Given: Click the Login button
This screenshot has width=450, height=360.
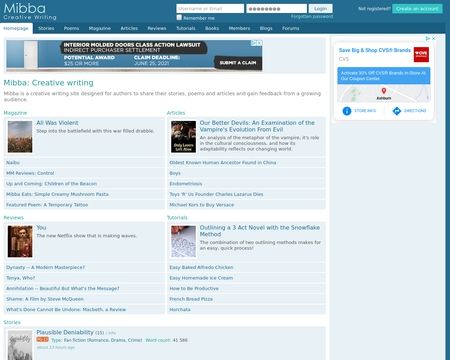Looking at the screenshot, I should point(320,9).
